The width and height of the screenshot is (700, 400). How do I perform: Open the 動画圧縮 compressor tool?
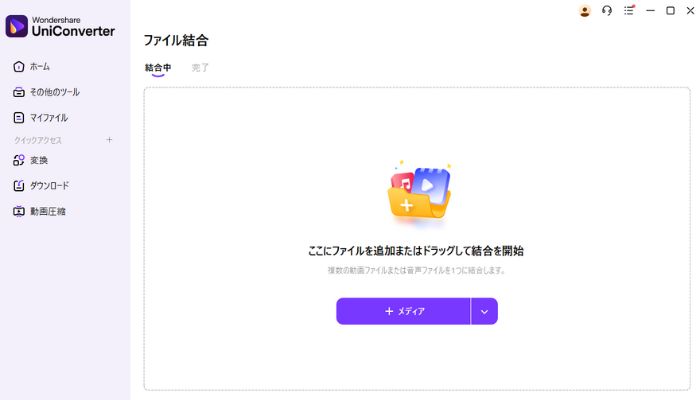pos(39,211)
